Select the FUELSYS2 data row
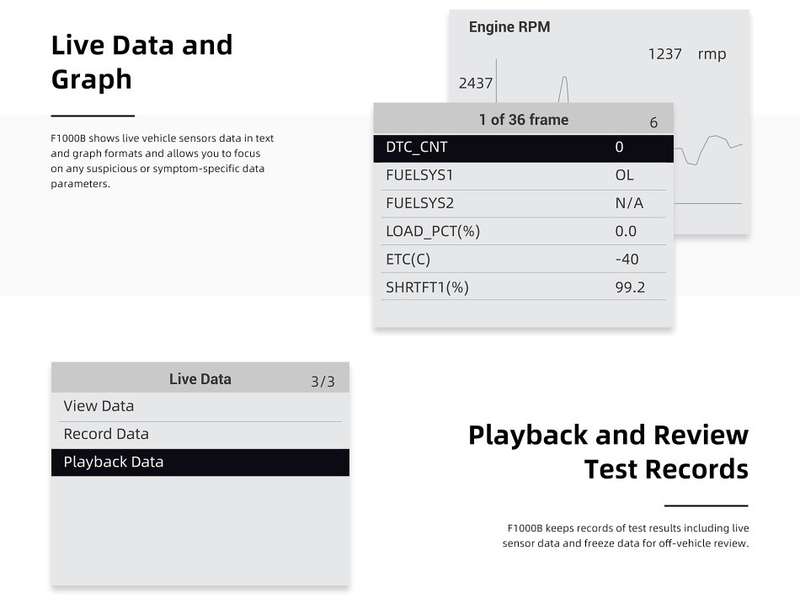 coord(523,204)
